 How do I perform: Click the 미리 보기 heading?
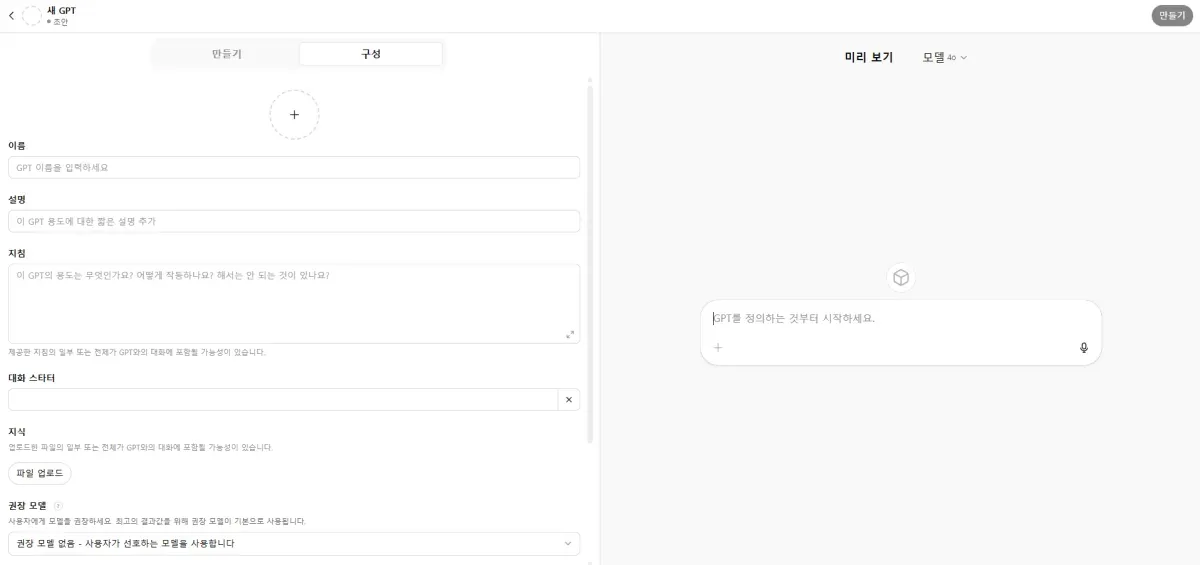869,57
